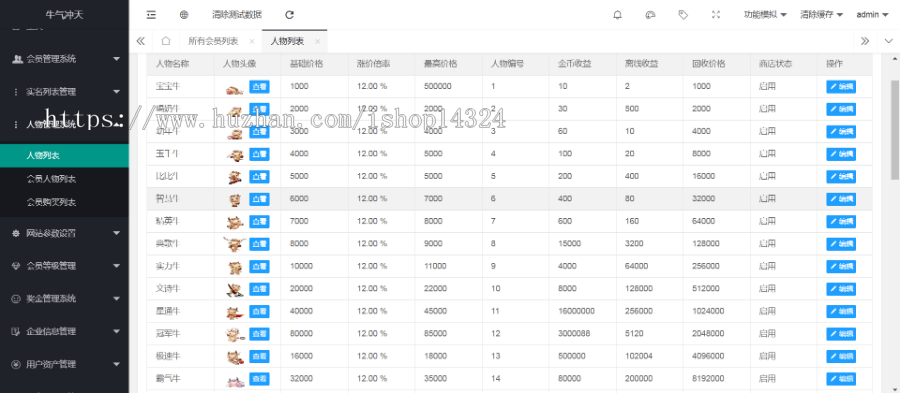Close the 人物列表 tab

(317, 41)
